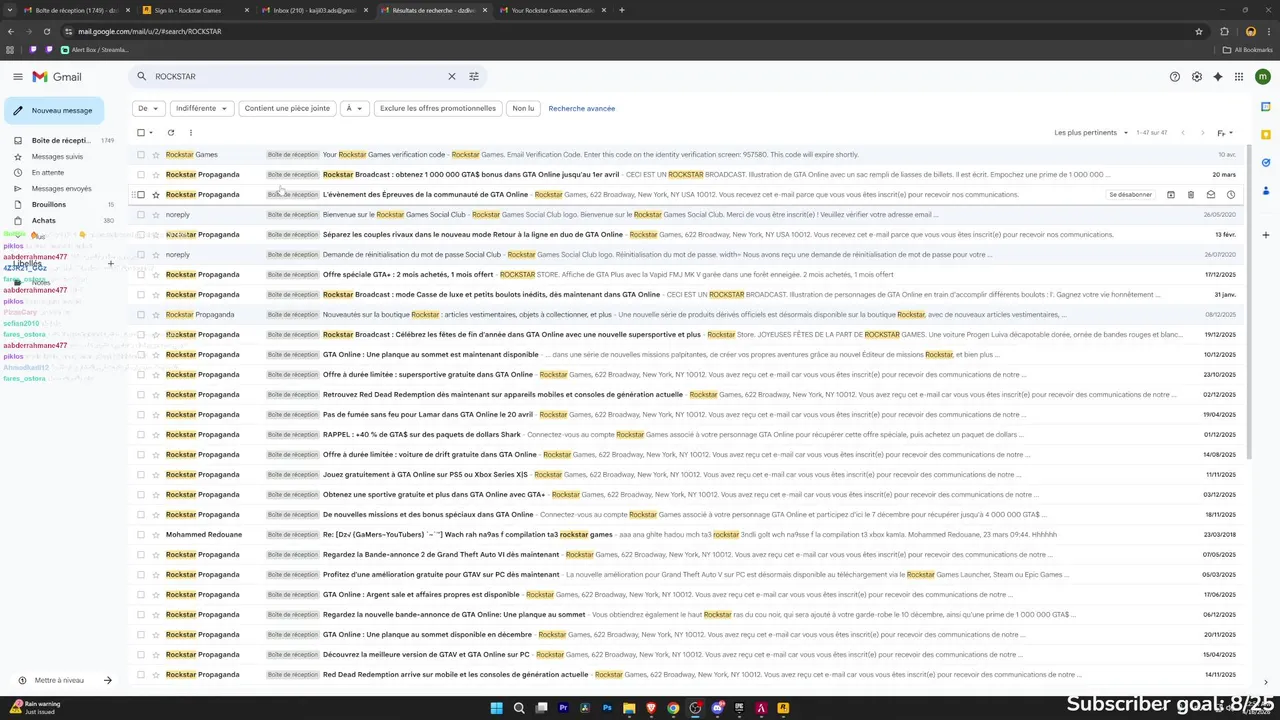
Task: Delete the hovered Épreuves email via trash icon
Action: [x=1191, y=195]
